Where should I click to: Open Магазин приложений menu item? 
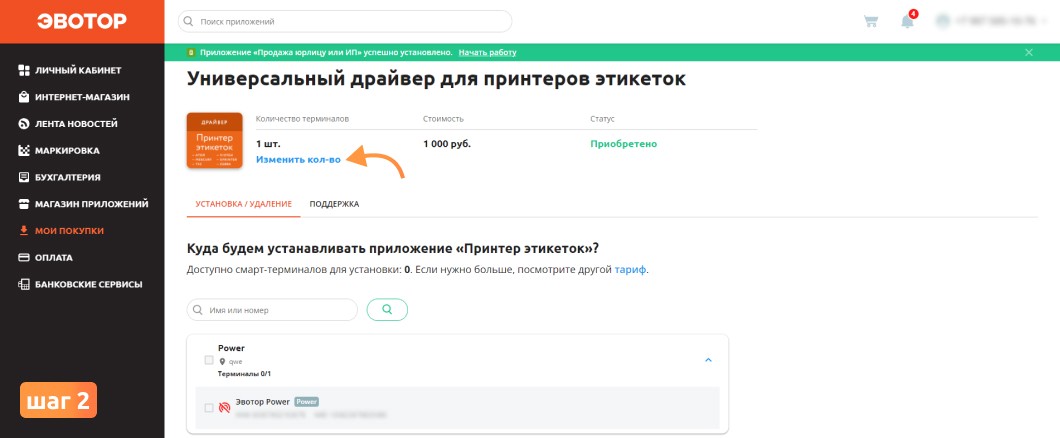pyautogui.click(x=92, y=204)
